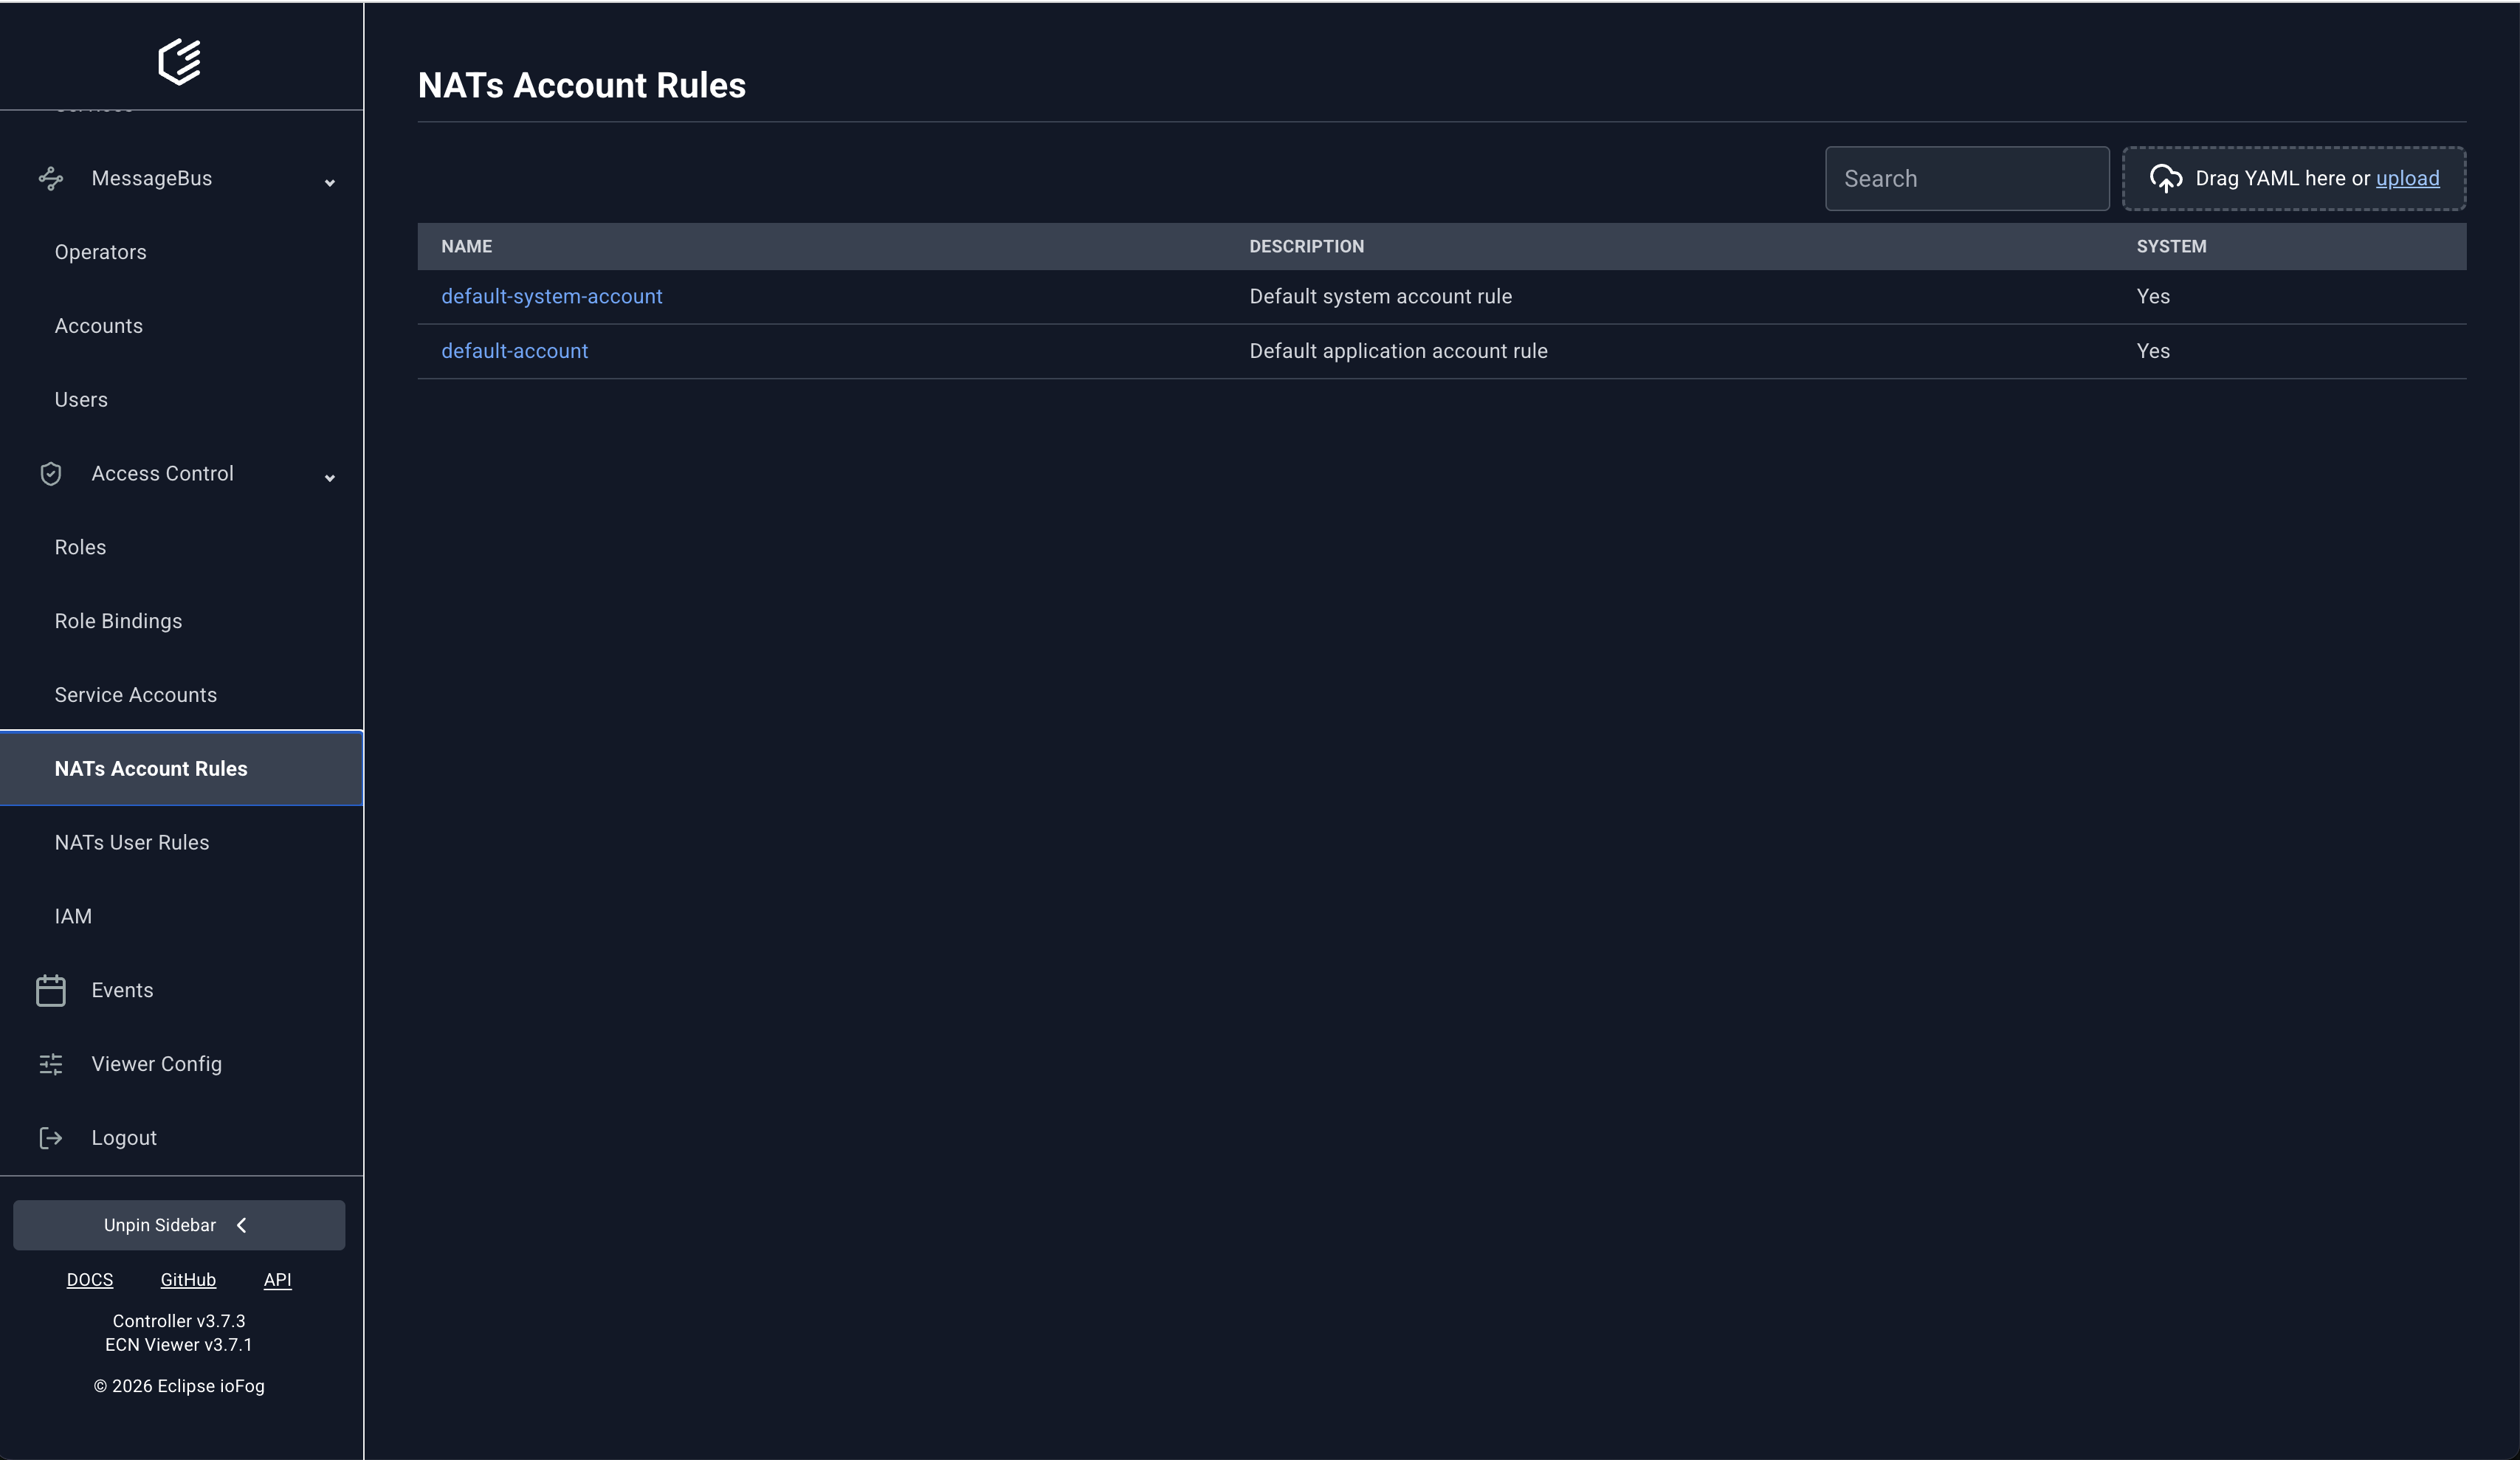The width and height of the screenshot is (2520, 1460).
Task: Open the Service Accounts page
Action: click(135, 695)
